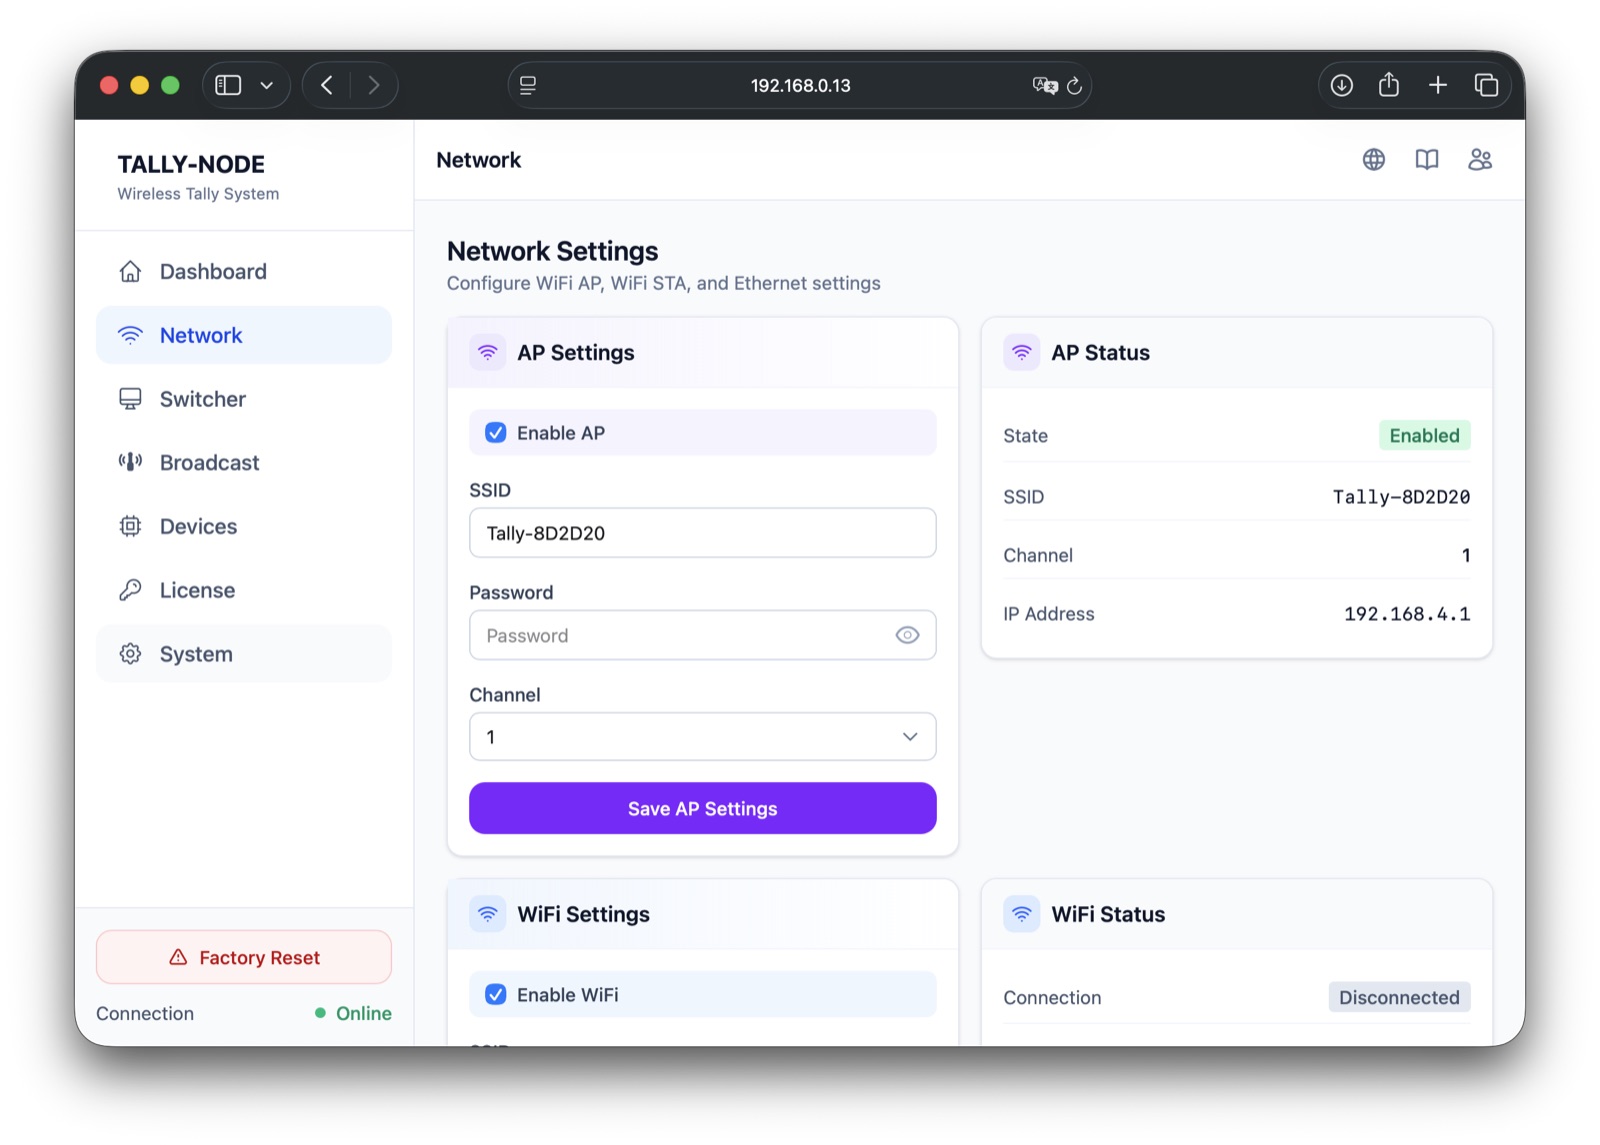Click WiFi Status blue wifi icon
1600x1145 pixels.
pyautogui.click(x=1022, y=914)
